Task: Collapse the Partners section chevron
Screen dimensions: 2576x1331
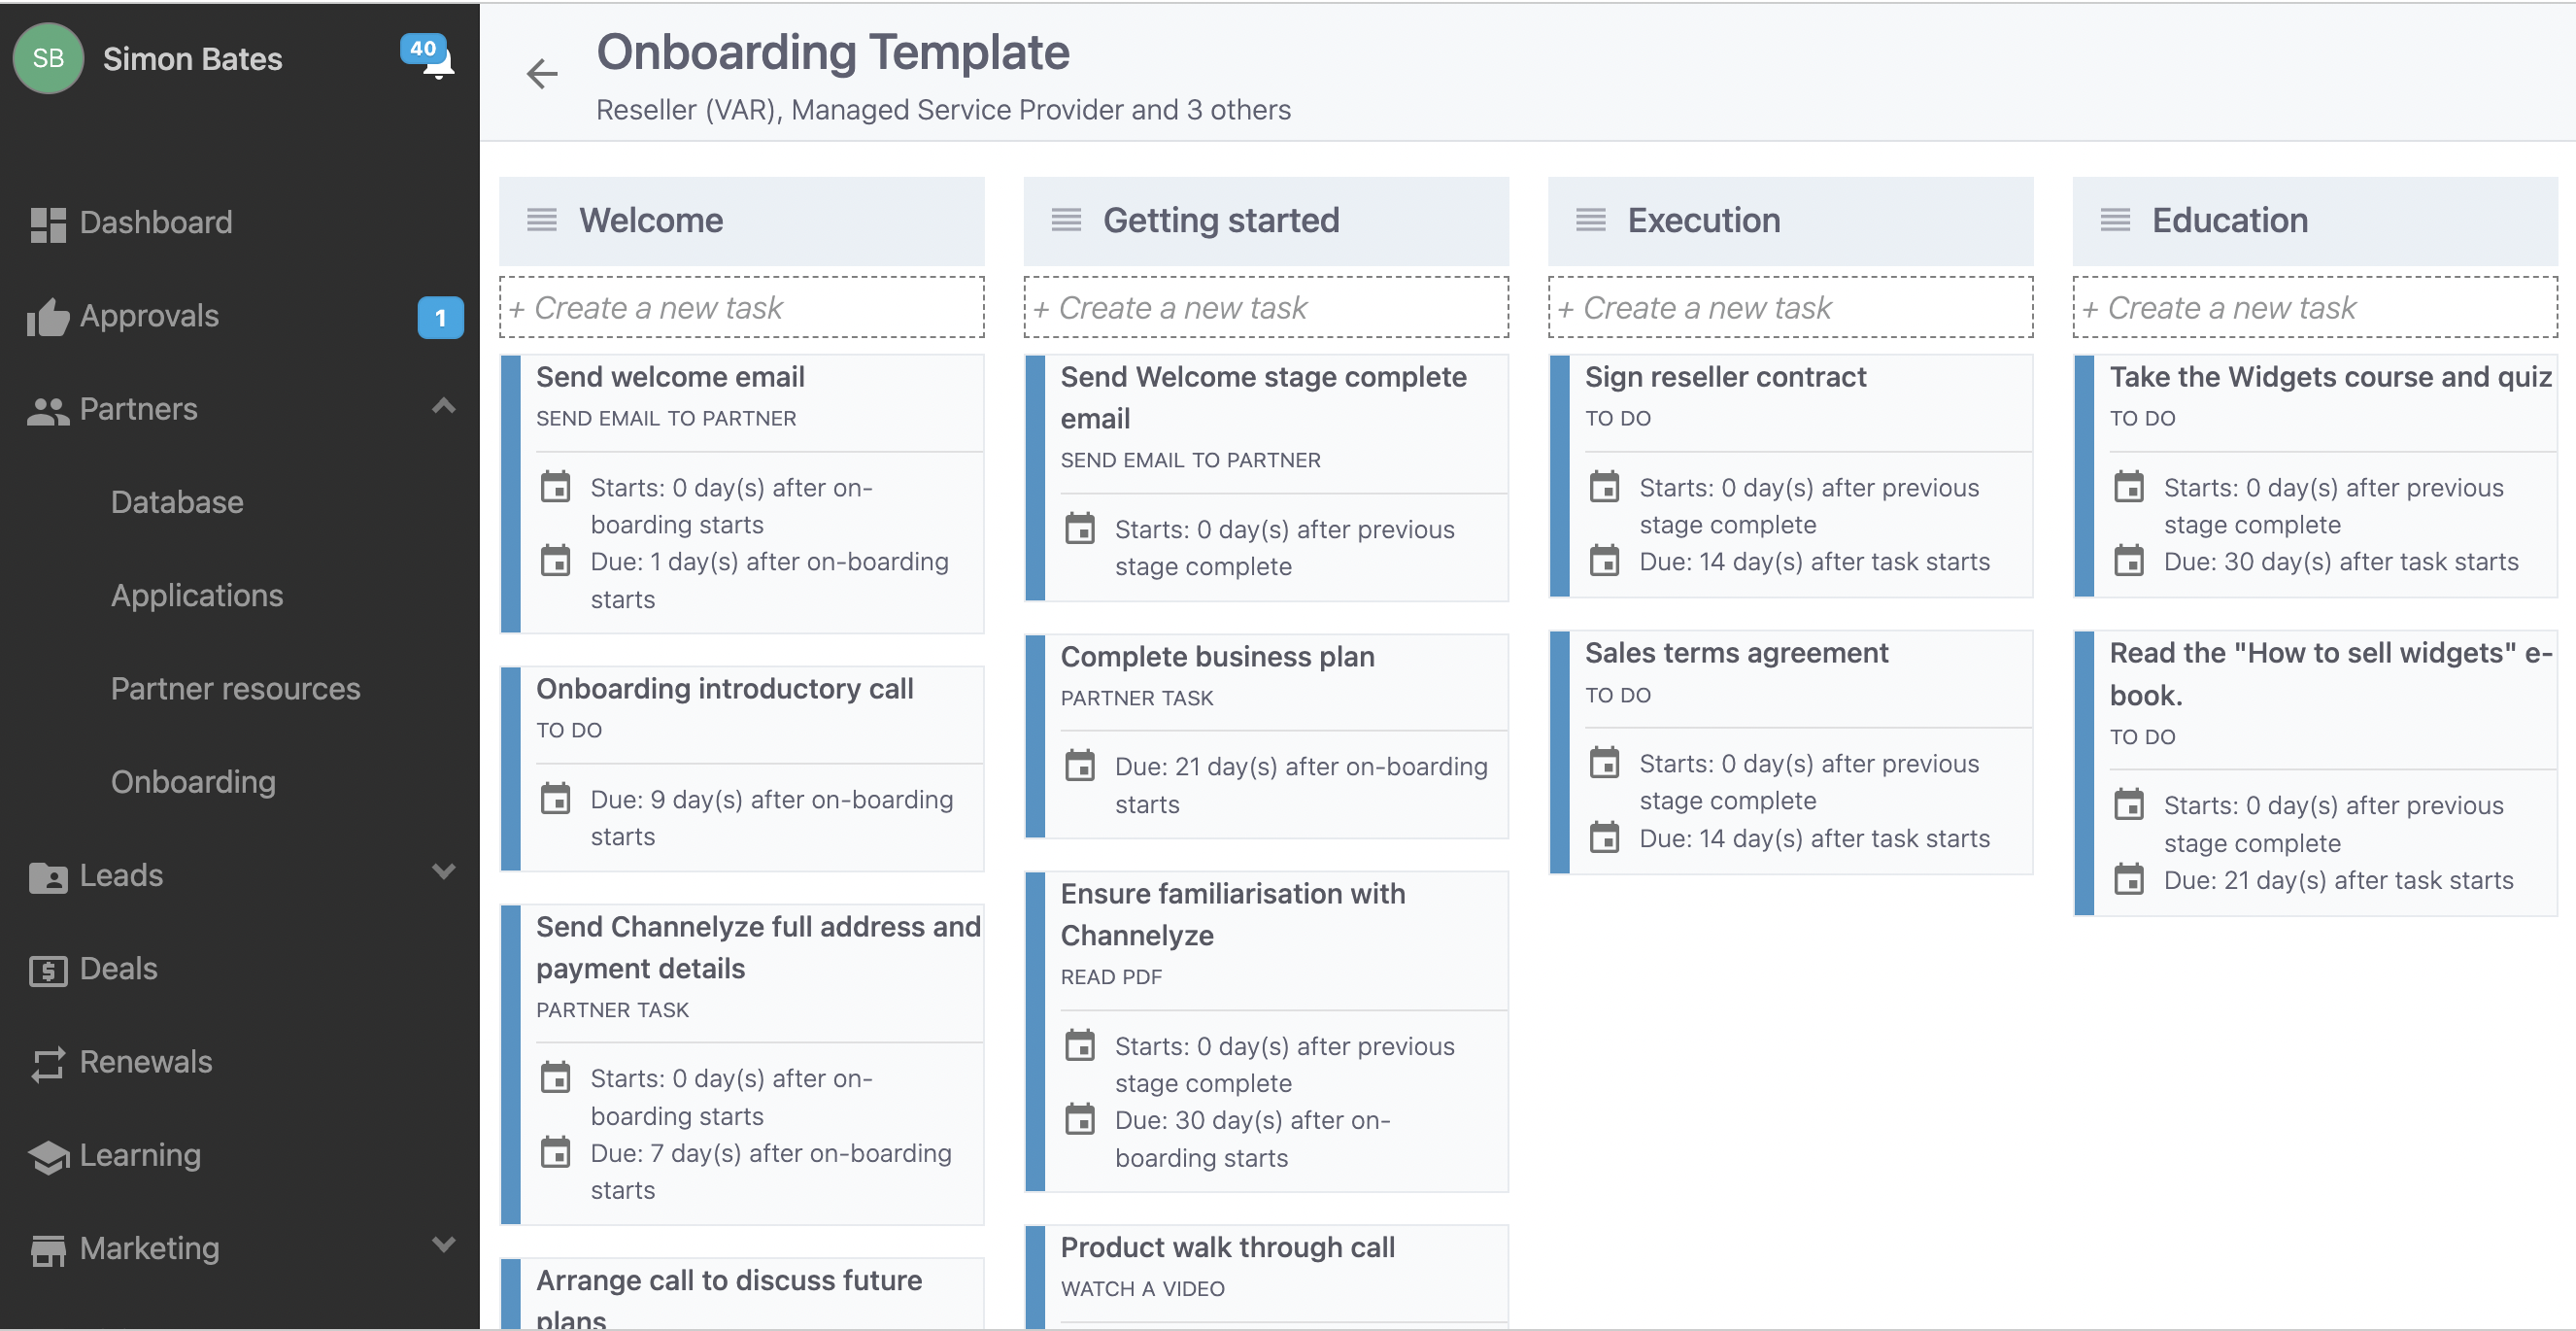Action: coord(443,406)
